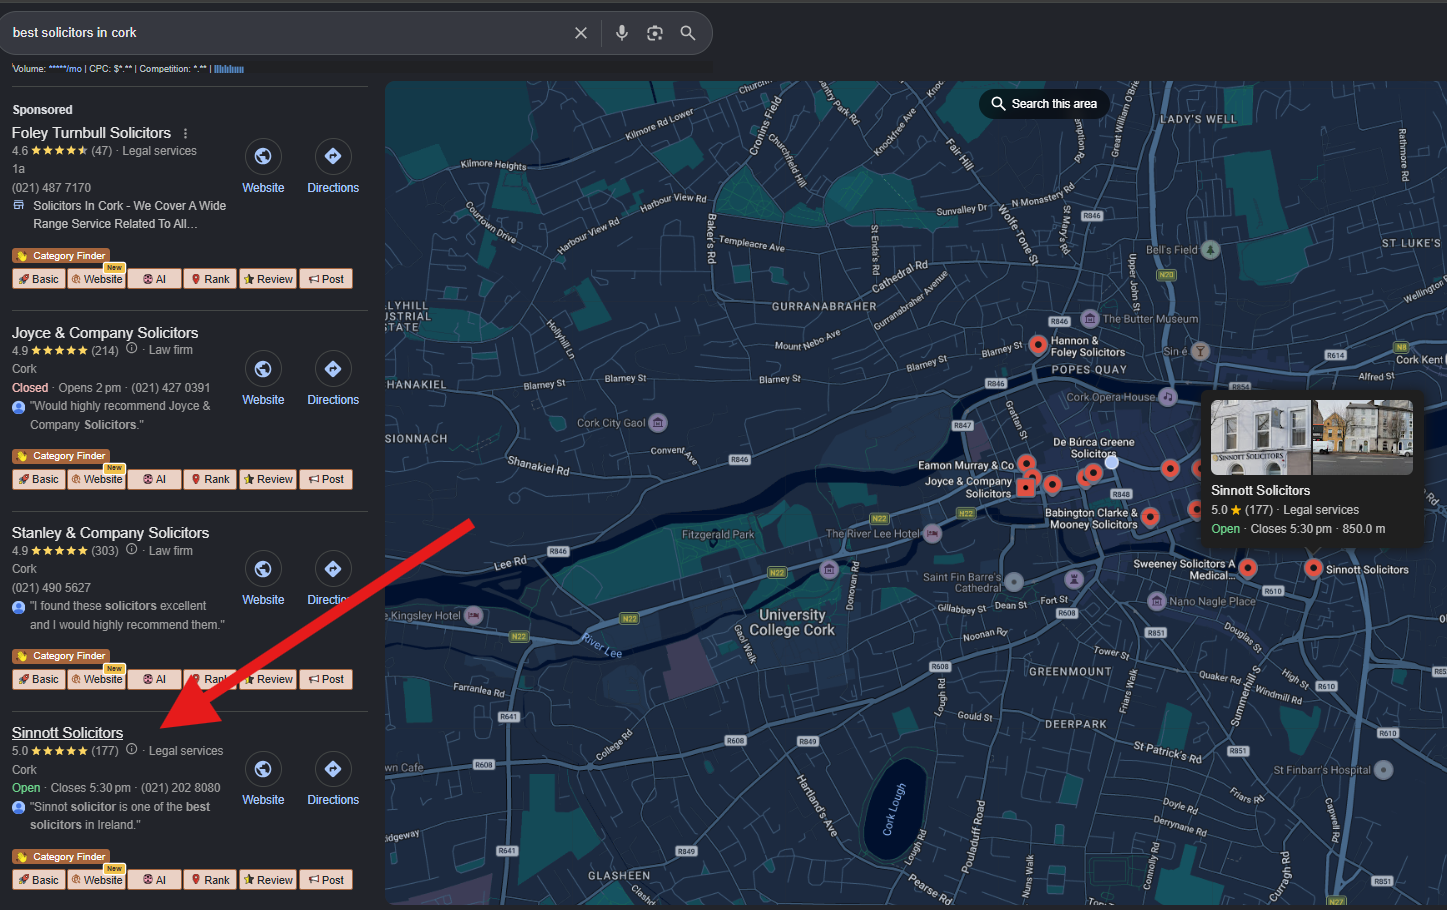Open the Sinnott Solicitors listing title

68,733
